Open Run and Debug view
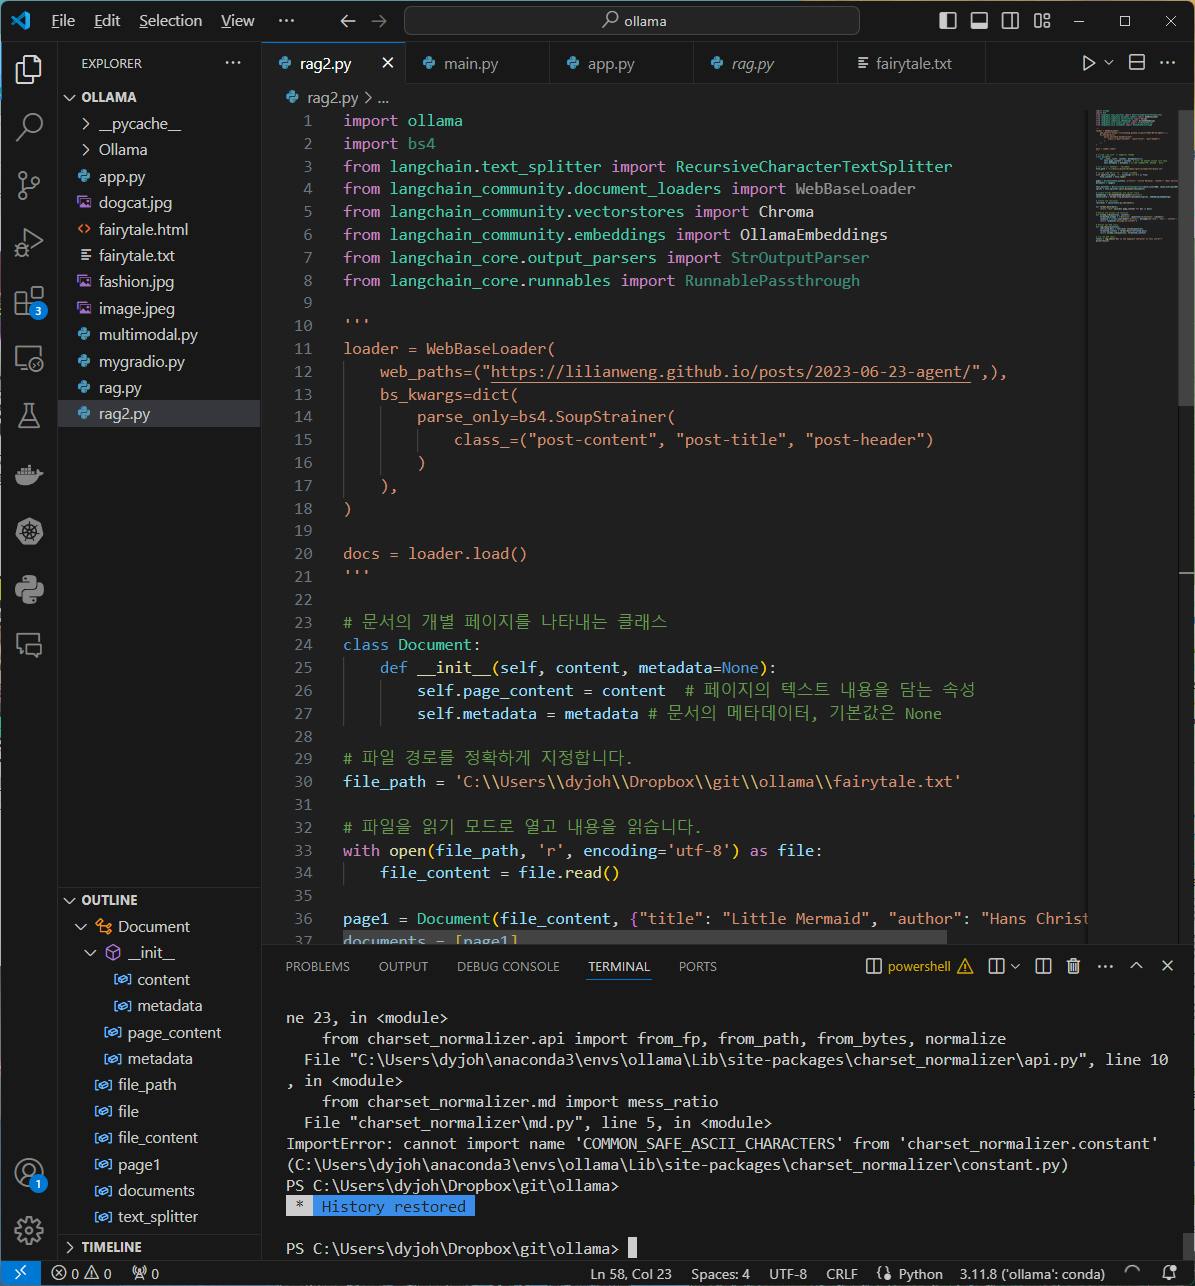The height and width of the screenshot is (1286, 1195). (x=29, y=243)
